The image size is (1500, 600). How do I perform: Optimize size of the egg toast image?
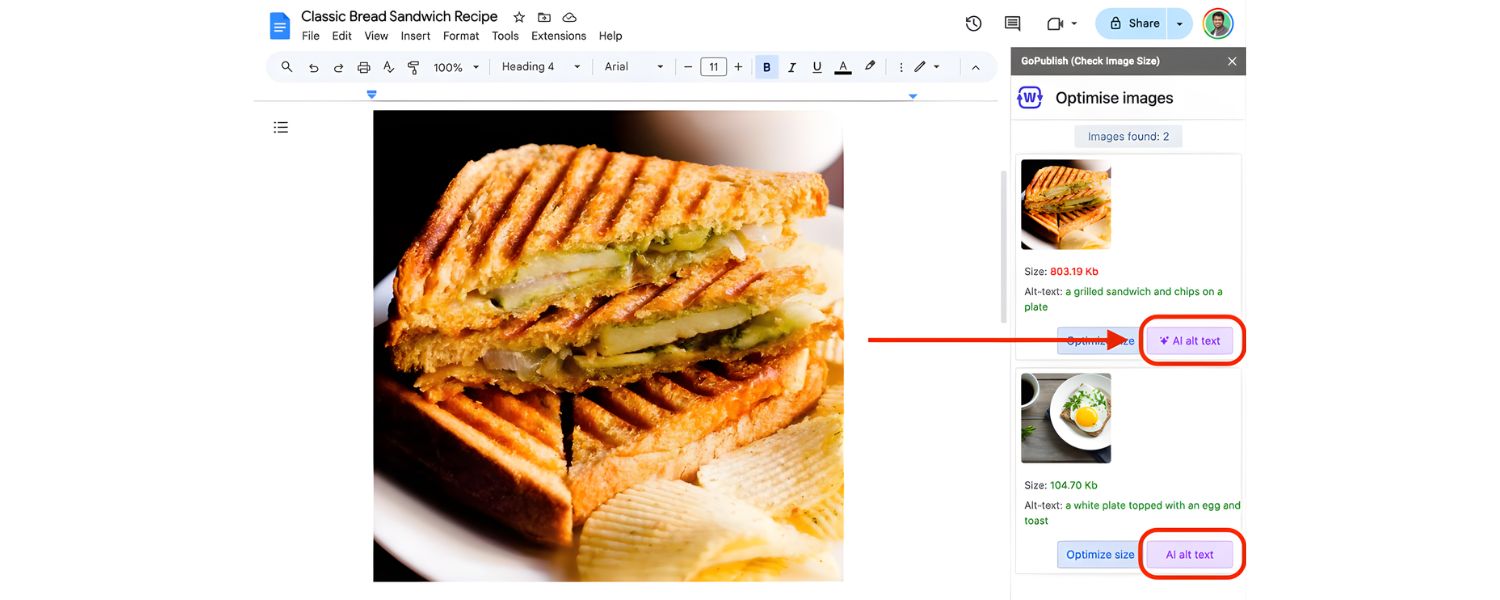1098,554
